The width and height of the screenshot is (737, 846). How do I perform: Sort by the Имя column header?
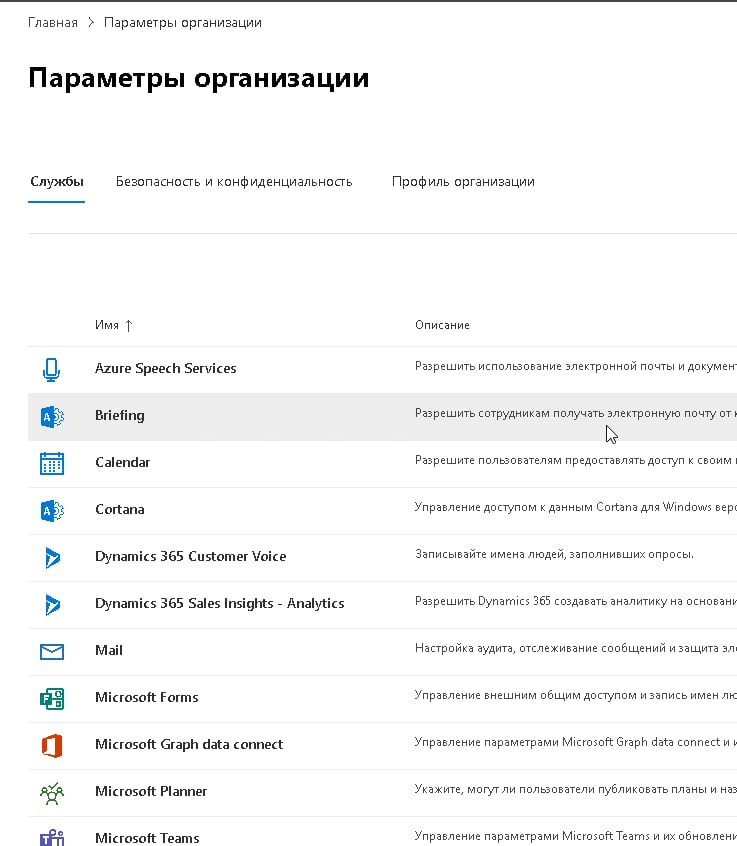pos(107,325)
